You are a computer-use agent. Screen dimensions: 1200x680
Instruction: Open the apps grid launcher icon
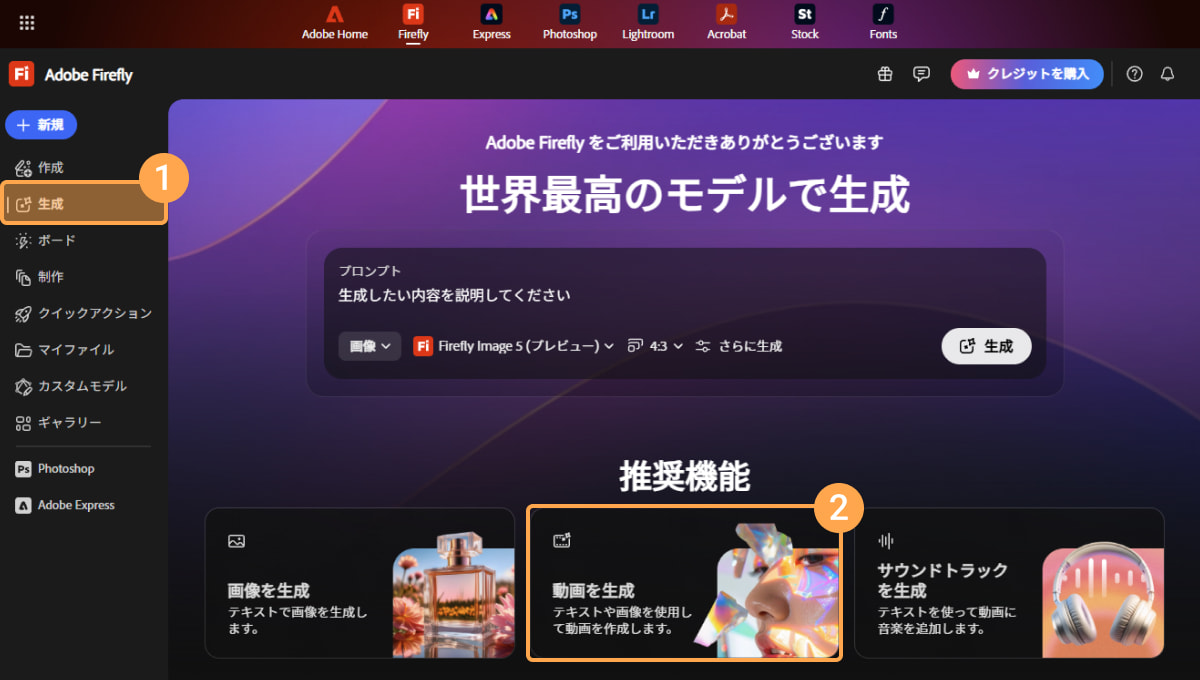[x=27, y=22]
